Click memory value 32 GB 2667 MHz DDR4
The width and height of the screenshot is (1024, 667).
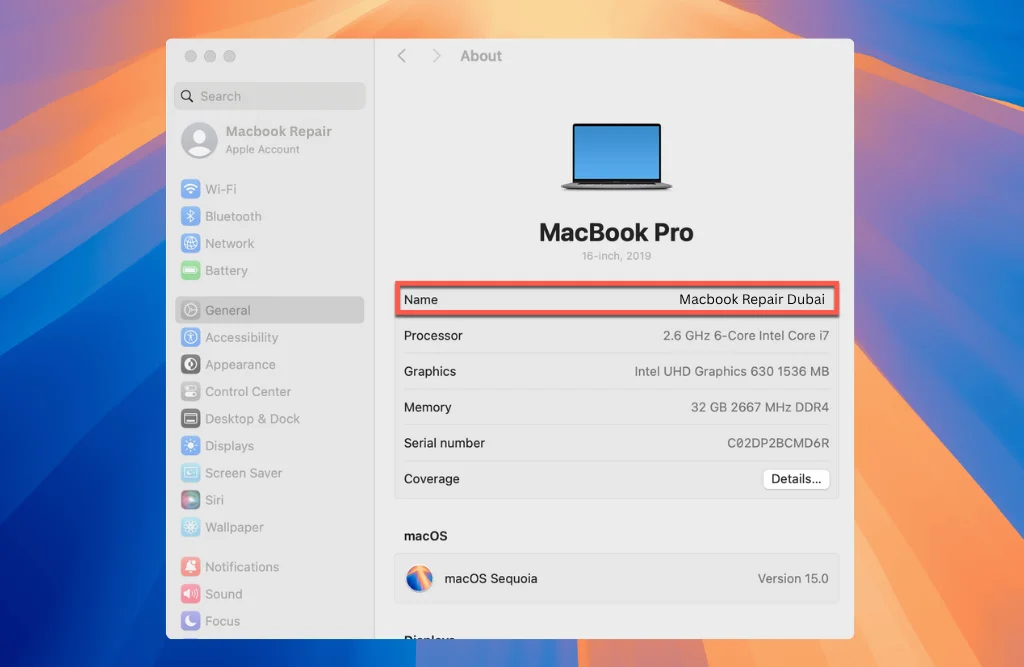tap(760, 407)
